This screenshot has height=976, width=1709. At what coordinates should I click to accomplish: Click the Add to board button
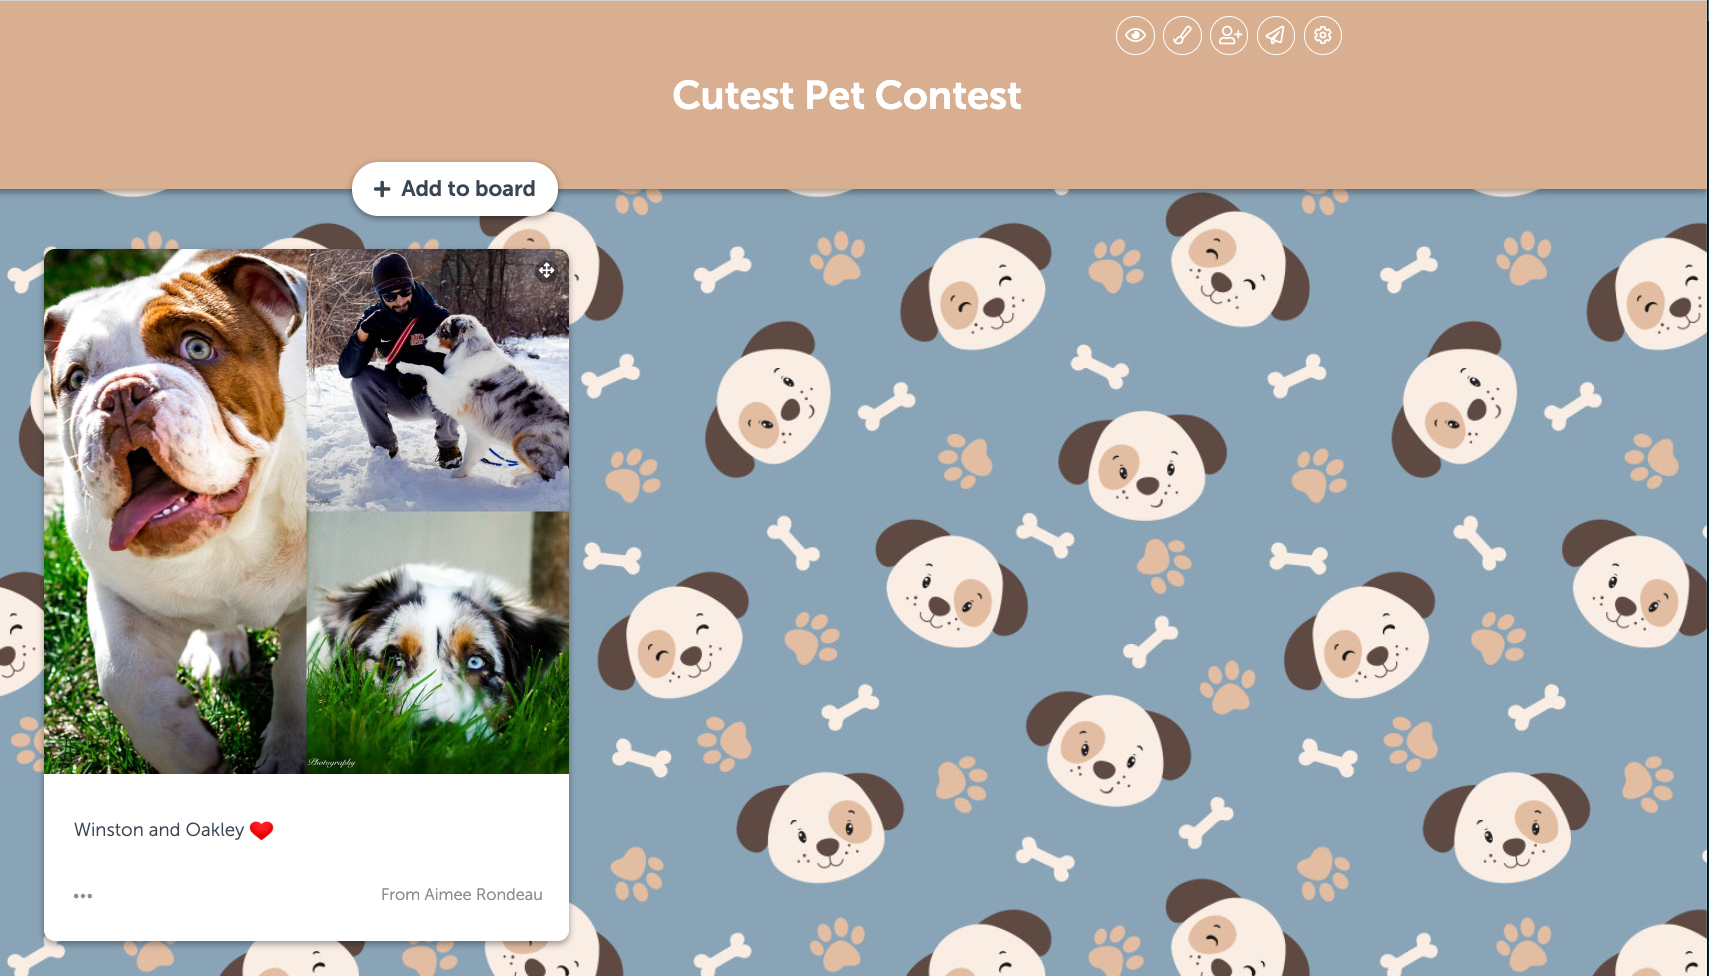[x=455, y=189]
